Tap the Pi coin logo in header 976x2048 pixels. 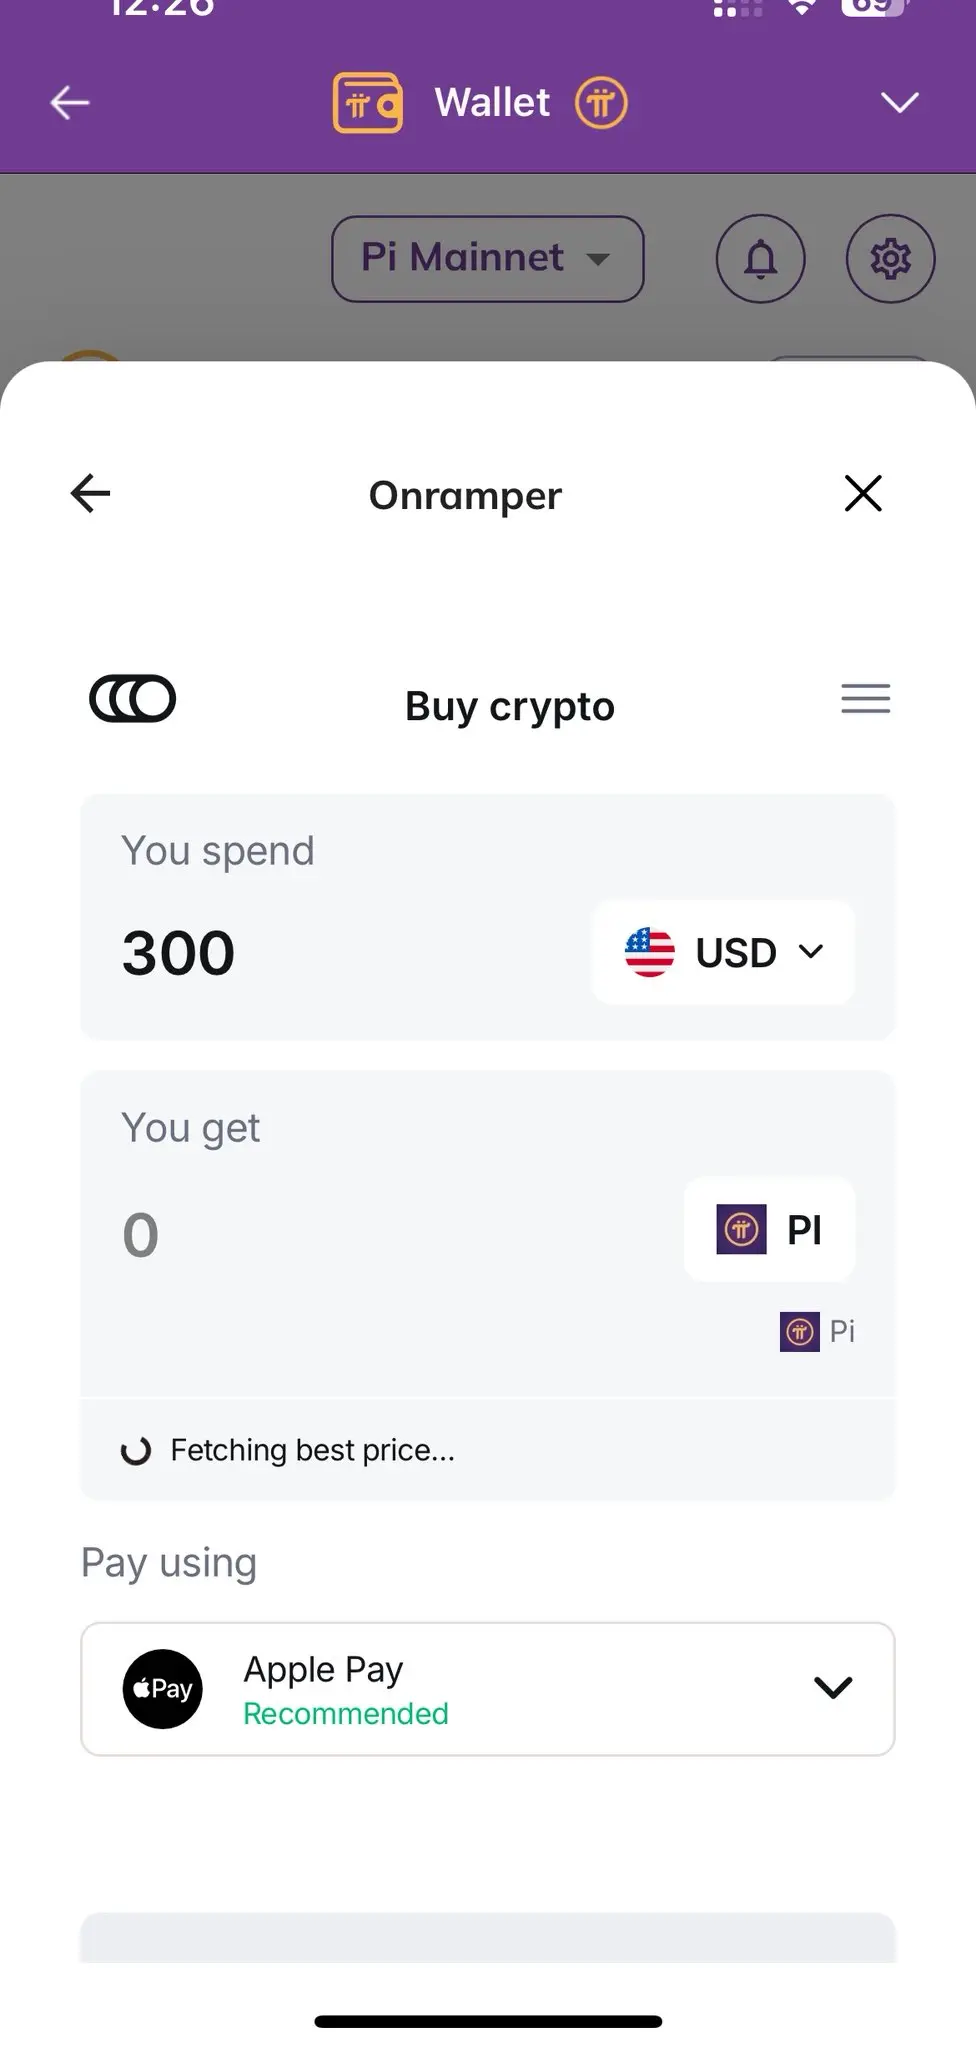coord(601,102)
